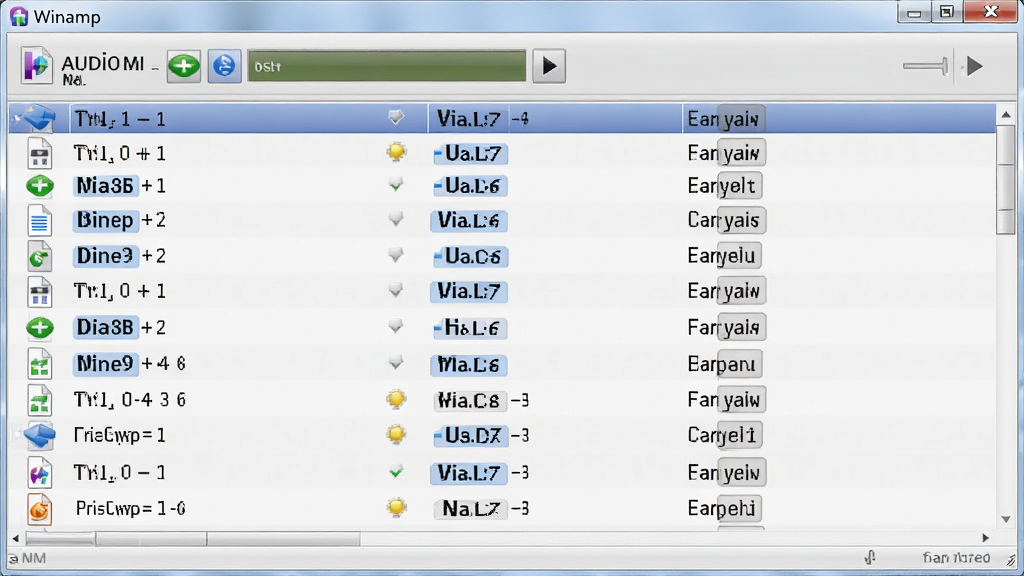Click the orange icon of PrisCwp=1-6 row

[x=40, y=509]
